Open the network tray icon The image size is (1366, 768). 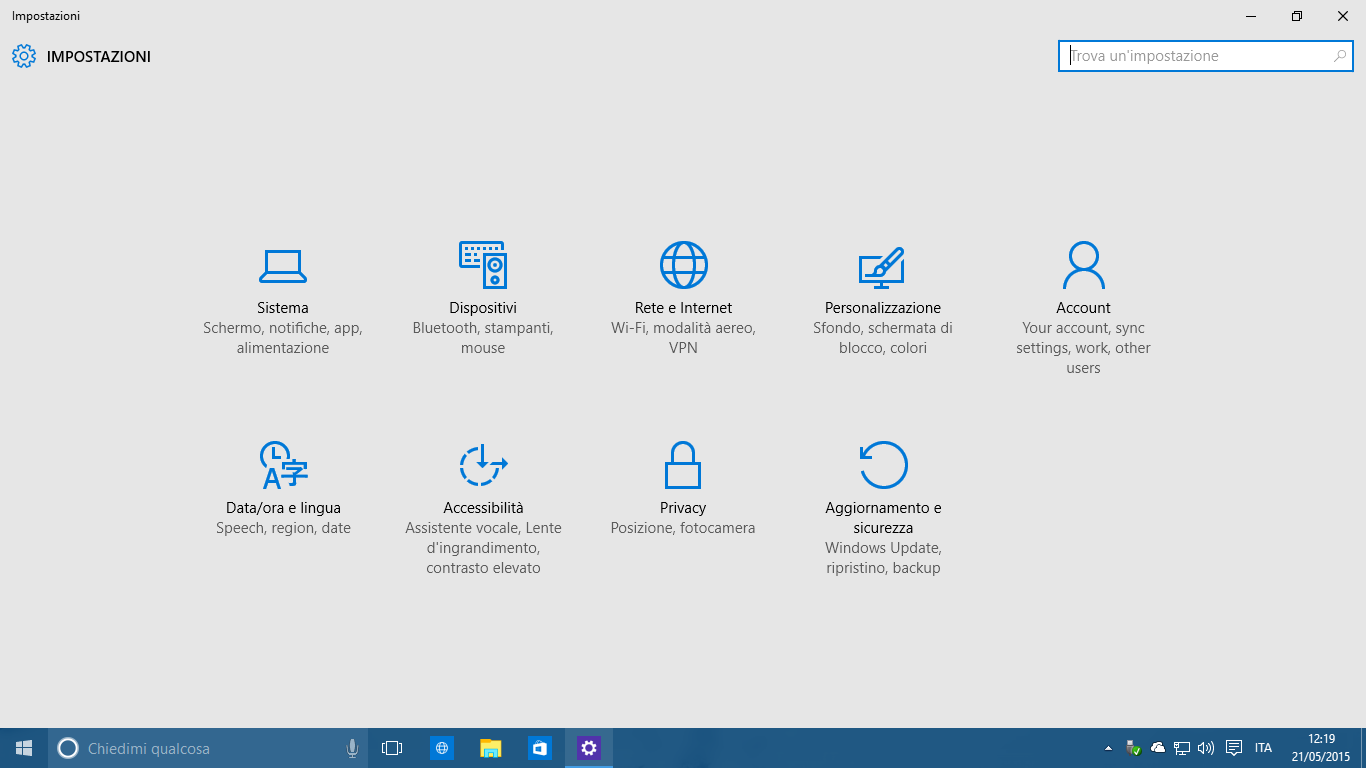coord(1182,748)
